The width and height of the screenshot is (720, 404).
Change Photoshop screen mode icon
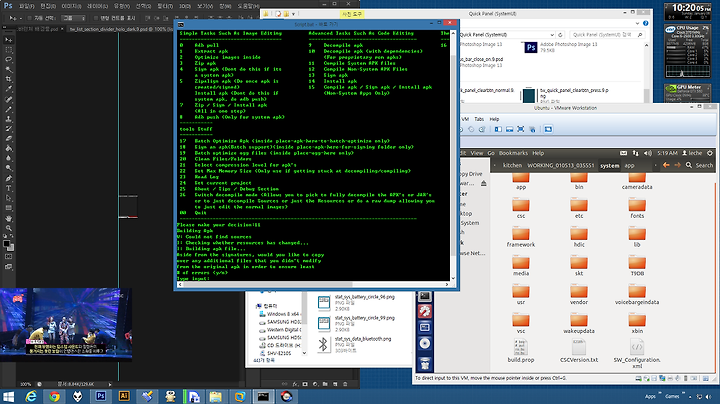[x=9, y=267]
